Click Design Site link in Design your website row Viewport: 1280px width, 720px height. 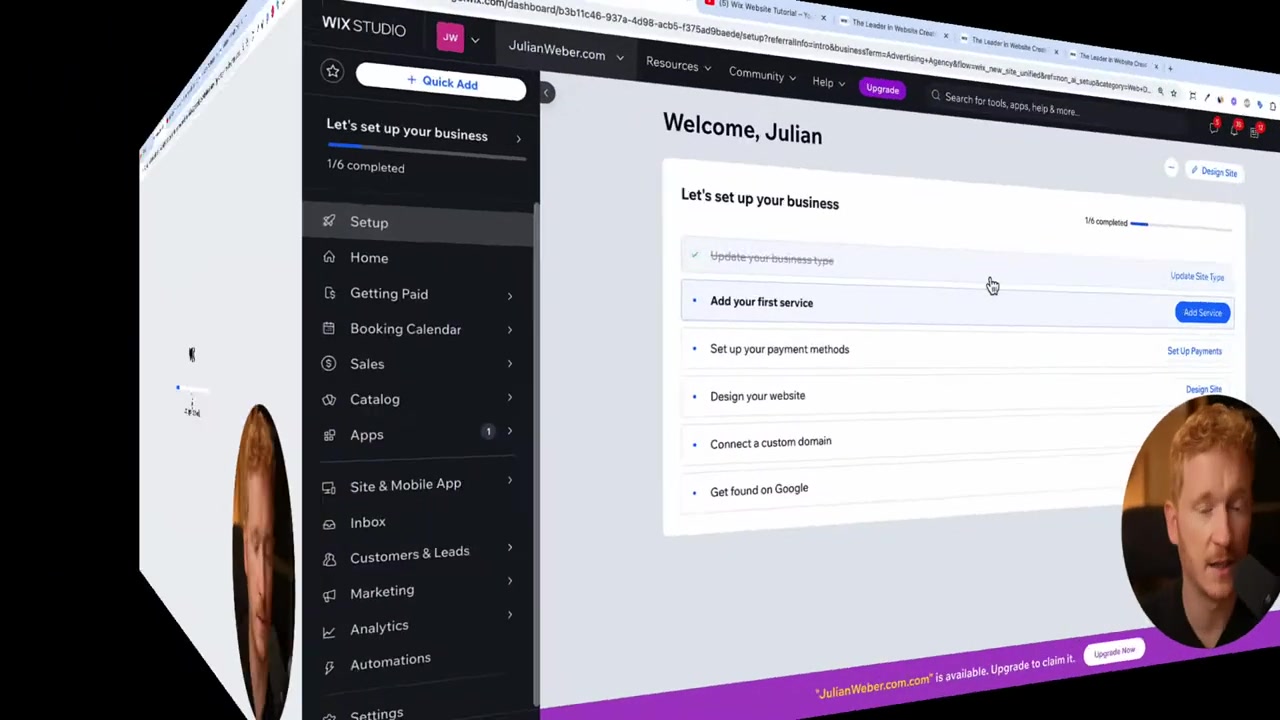click(1203, 389)
